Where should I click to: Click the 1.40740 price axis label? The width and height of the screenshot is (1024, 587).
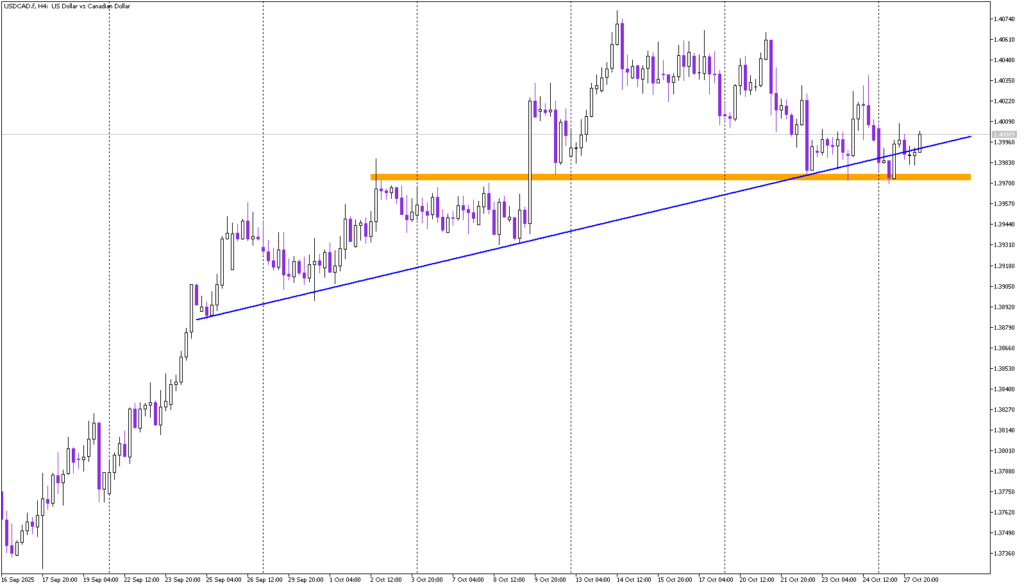[x=1003, y=19]
